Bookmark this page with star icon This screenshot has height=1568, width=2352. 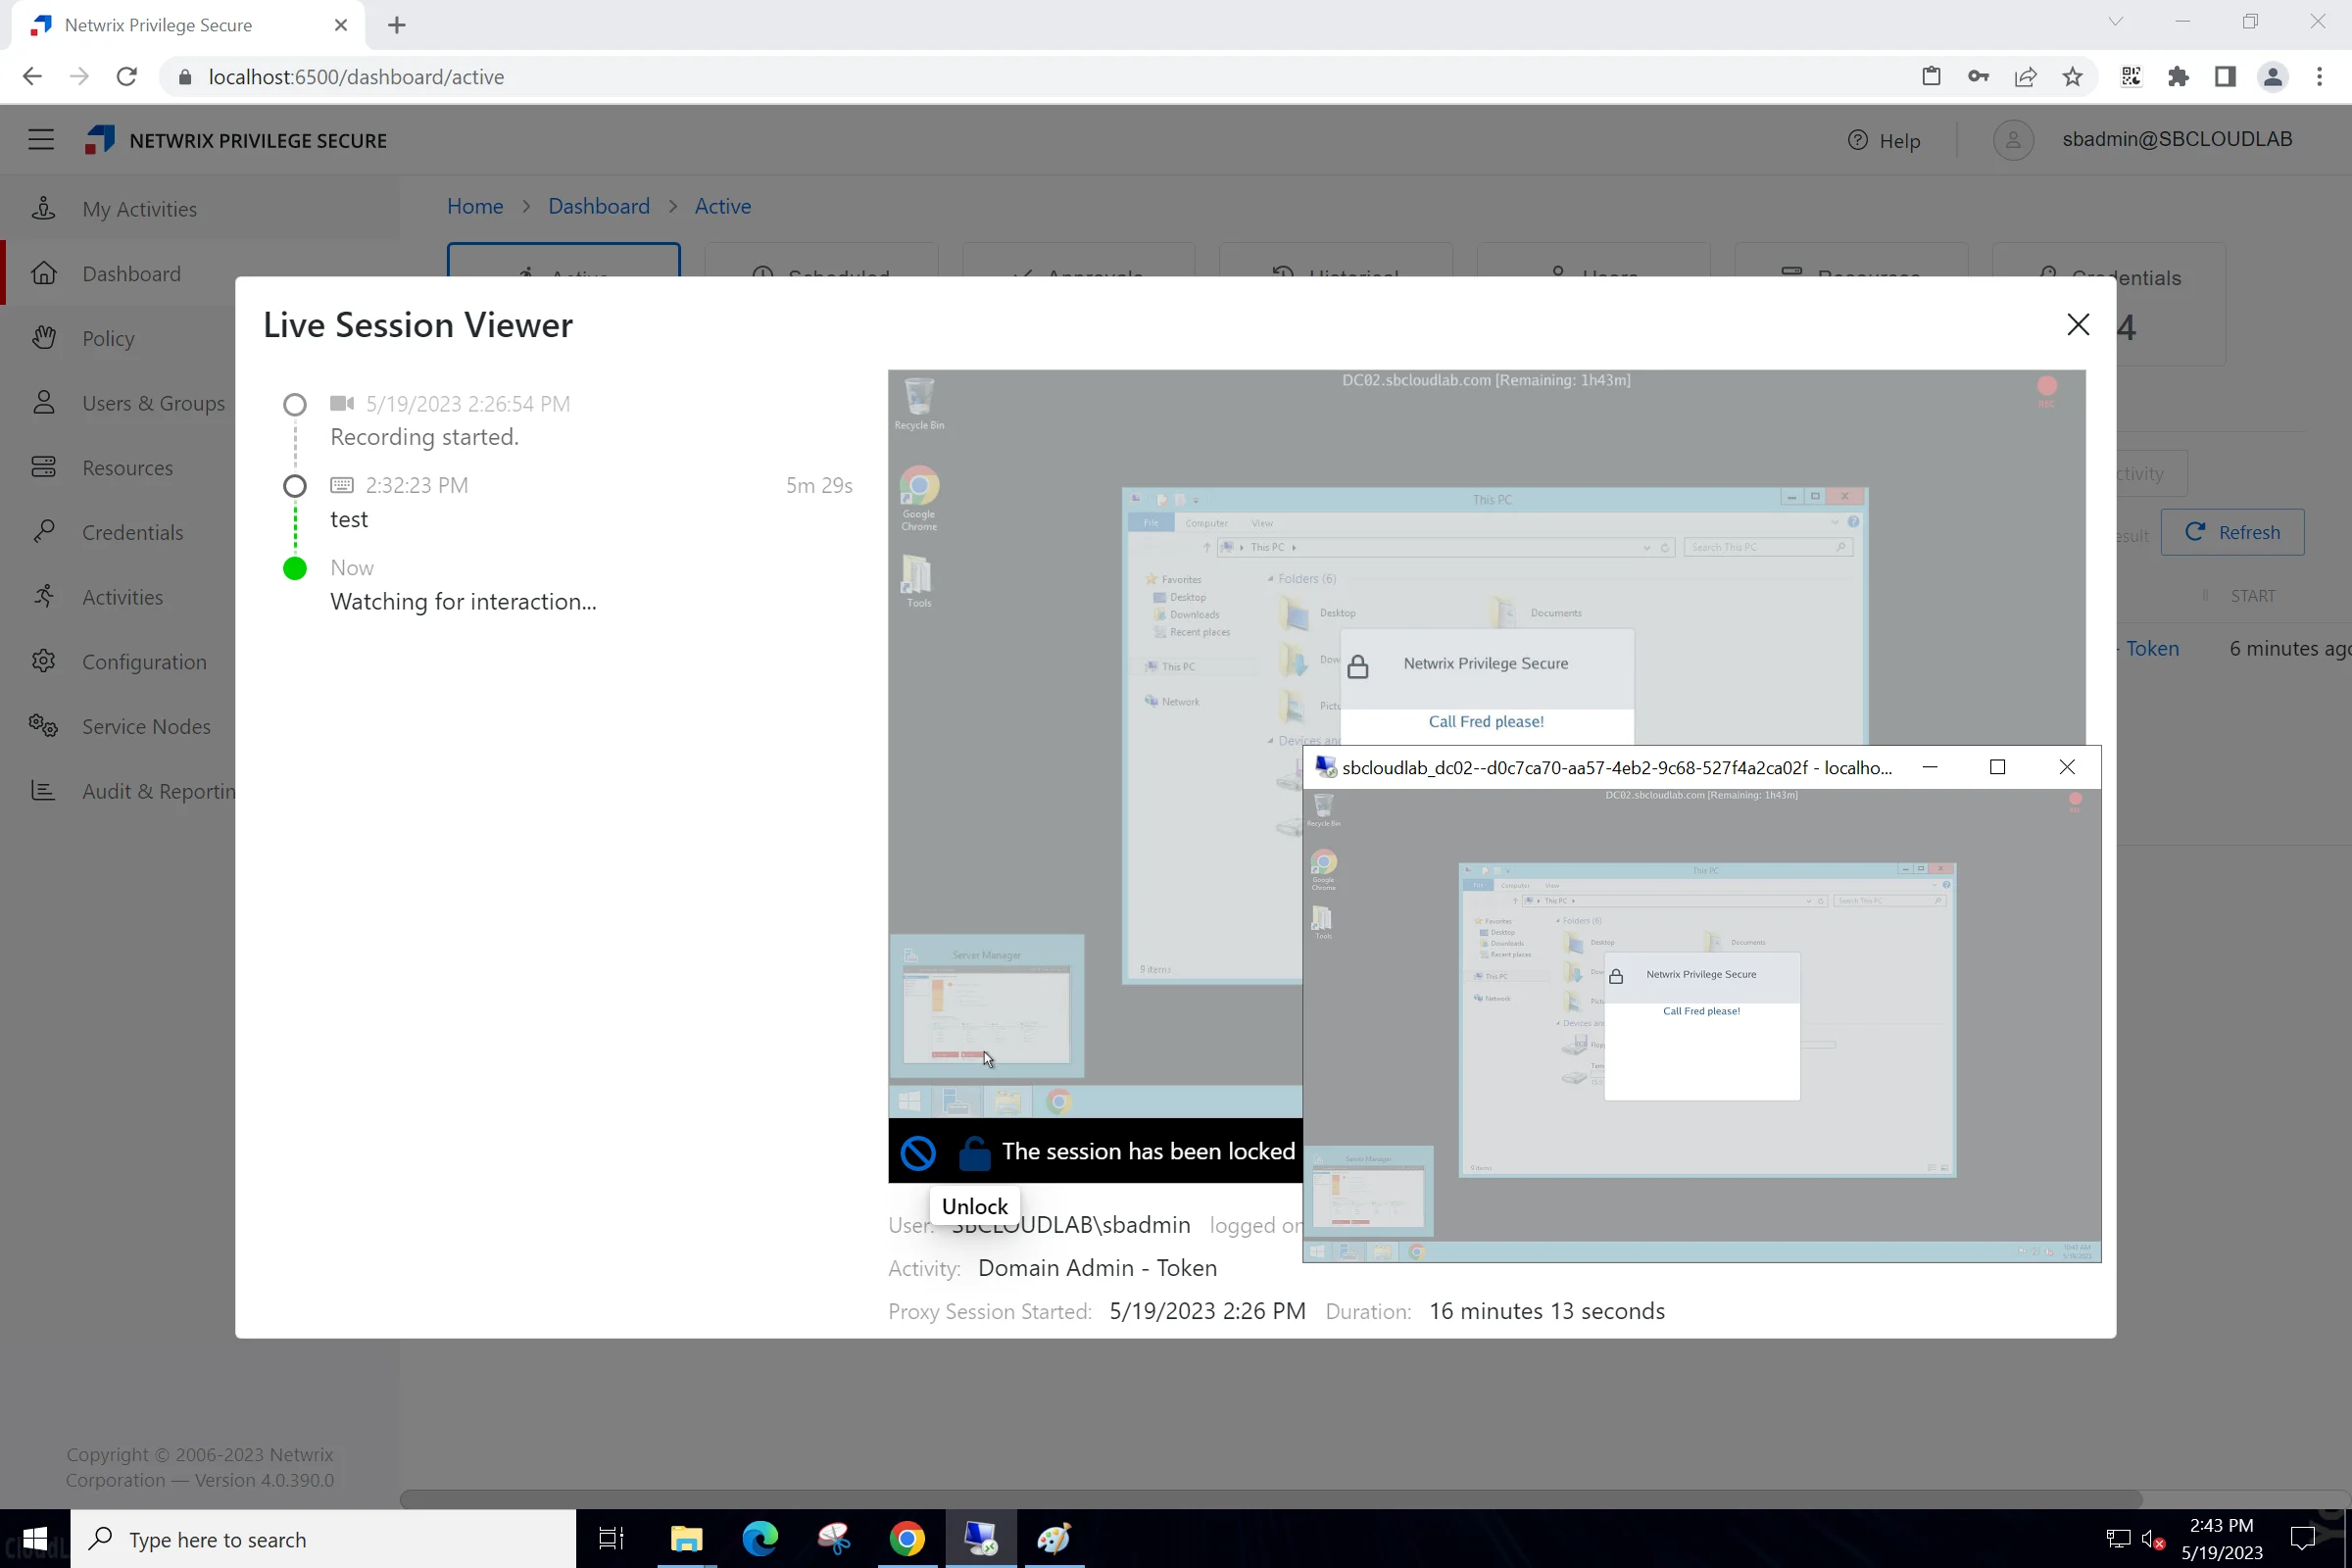[x=2072, y=77]
